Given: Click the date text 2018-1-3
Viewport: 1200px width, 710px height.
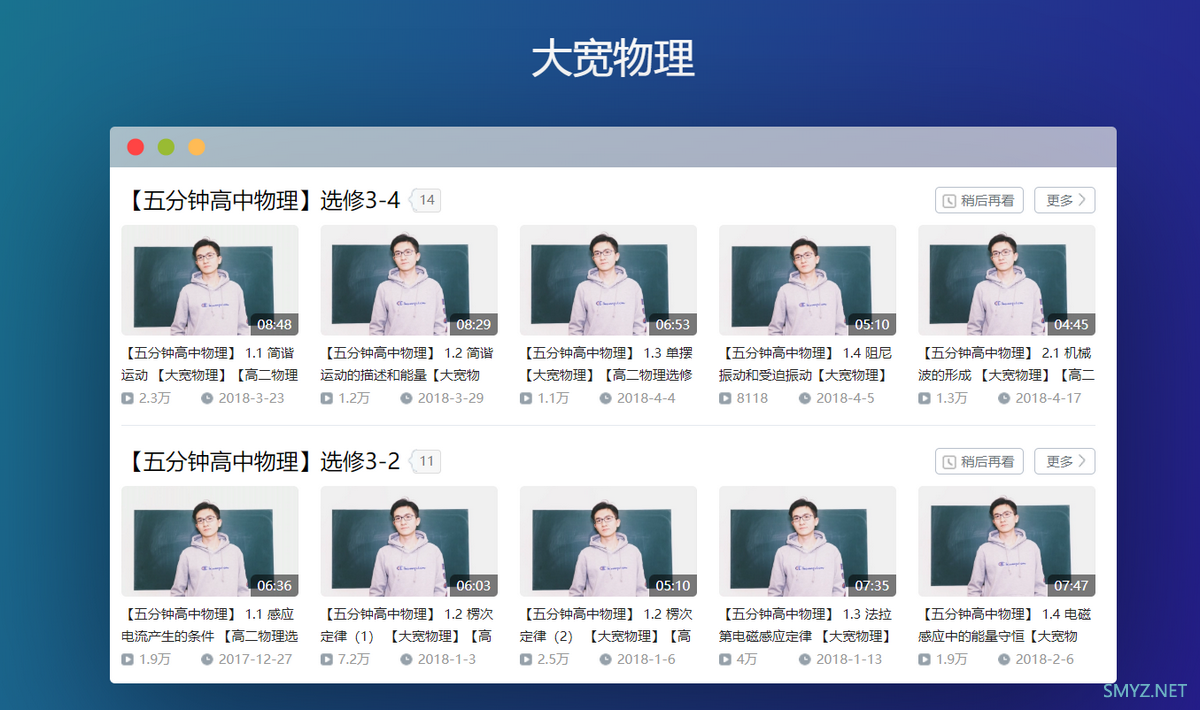Looking at the screenshot, I should (447, 659).
